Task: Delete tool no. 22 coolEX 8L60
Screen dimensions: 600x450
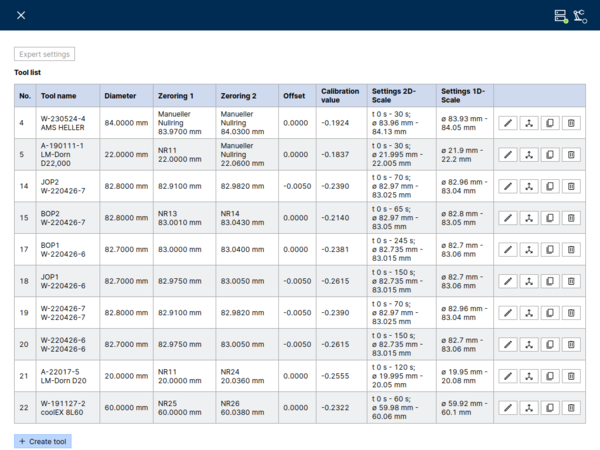Action: pyautogui.click(x=571, y=408)
